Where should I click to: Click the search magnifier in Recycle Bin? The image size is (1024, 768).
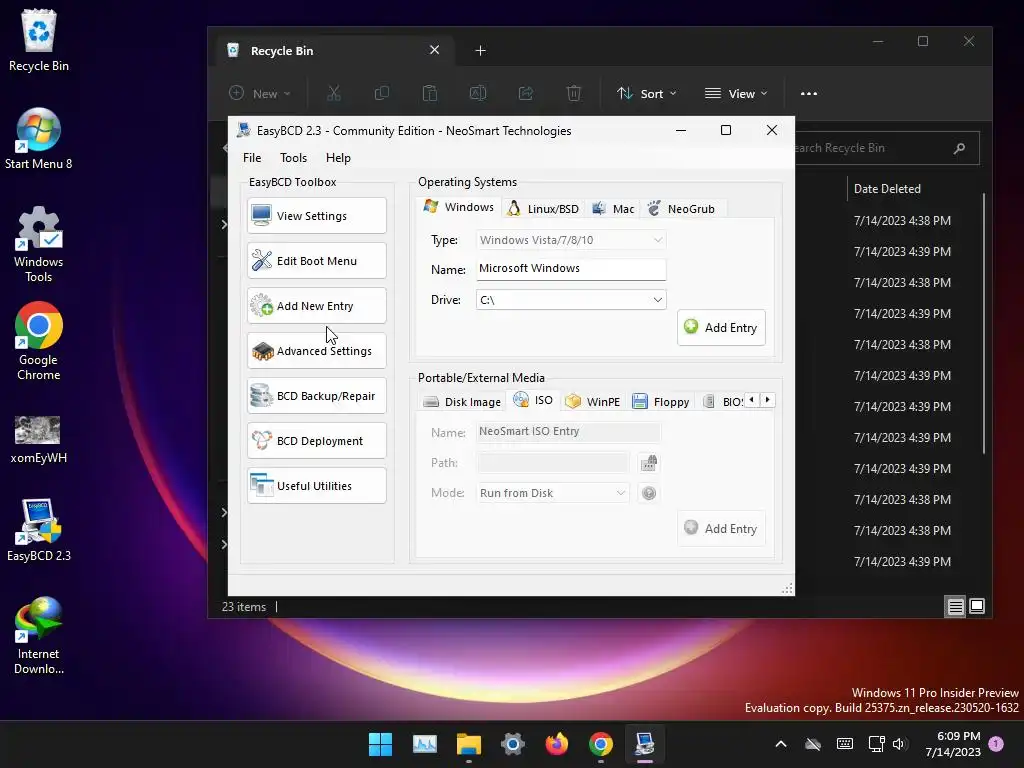click(x=959, y=148)
